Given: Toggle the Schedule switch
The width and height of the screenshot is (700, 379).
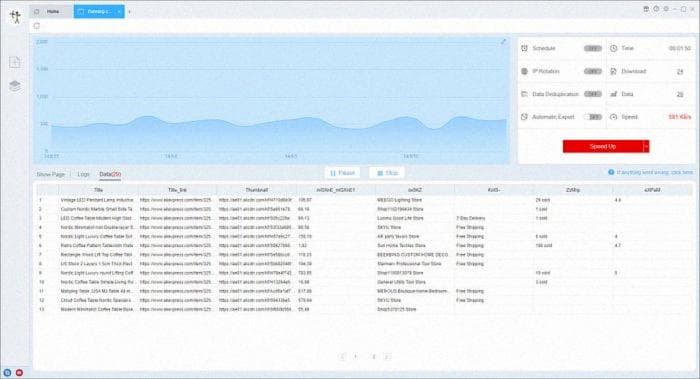Looking at the screenshot, I should point(593,48).
